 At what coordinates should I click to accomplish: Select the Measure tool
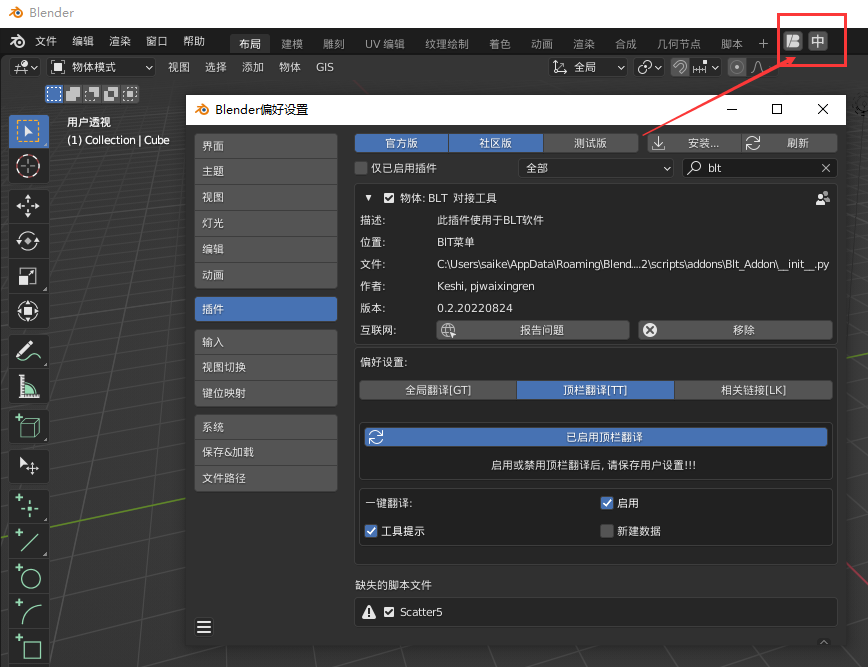(x=28, y=386)
